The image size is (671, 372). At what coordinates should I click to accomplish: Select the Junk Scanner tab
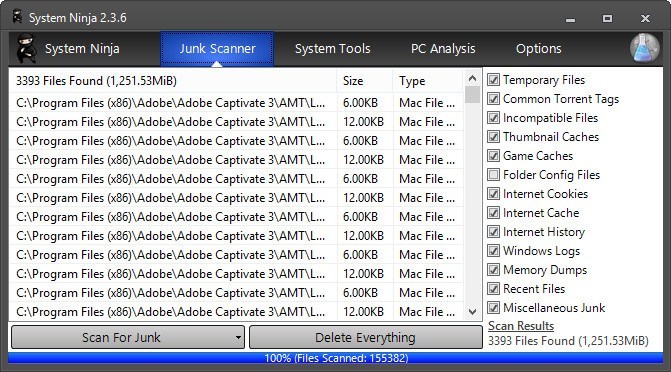tap(217, 49)
